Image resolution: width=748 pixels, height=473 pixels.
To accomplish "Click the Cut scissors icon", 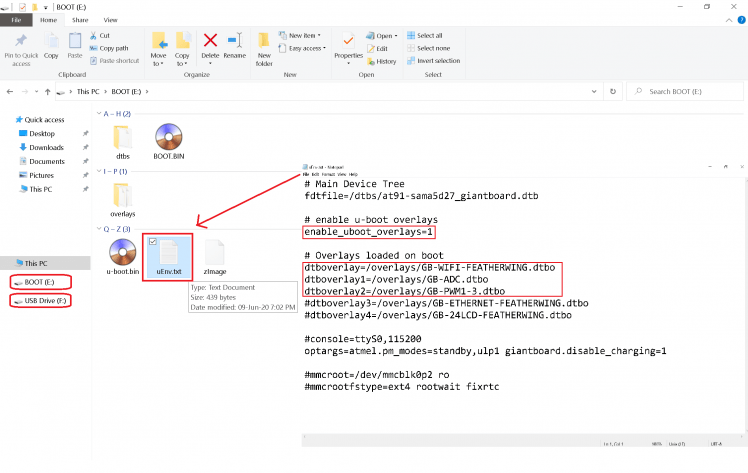I will [x=94, y=35].
